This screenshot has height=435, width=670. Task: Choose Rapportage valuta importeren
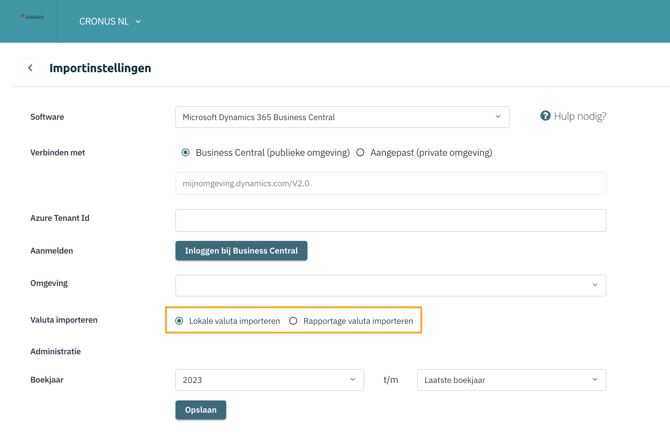pyautogui.click(x=293, y=321)
